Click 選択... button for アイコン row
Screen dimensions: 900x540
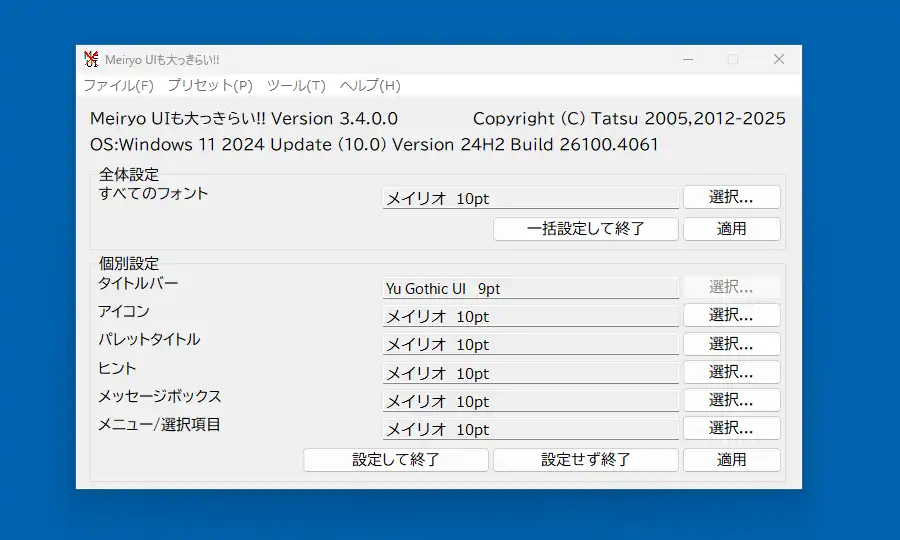tap(732, 315)
